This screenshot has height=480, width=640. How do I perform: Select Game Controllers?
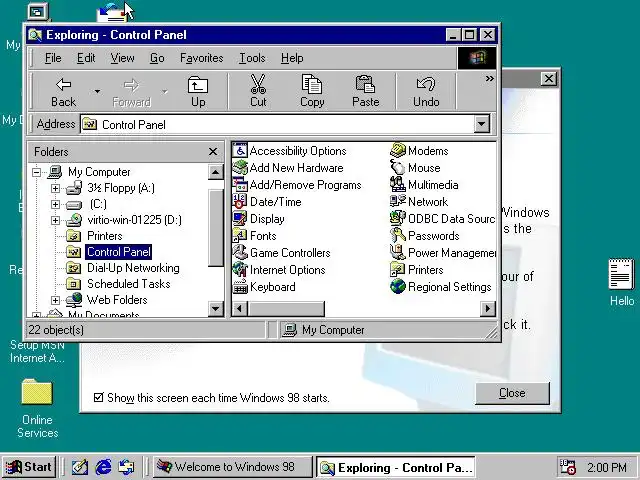pyautogui.click(x=282, y=253)
